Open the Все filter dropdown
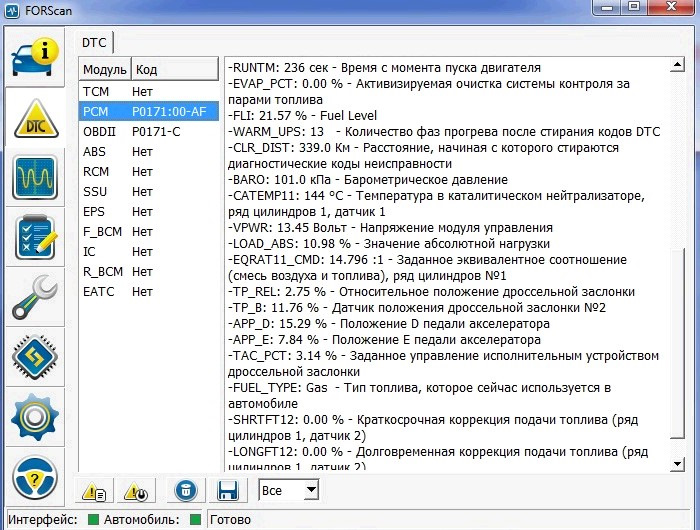This screenshot has height=530, width=700. 289,490
